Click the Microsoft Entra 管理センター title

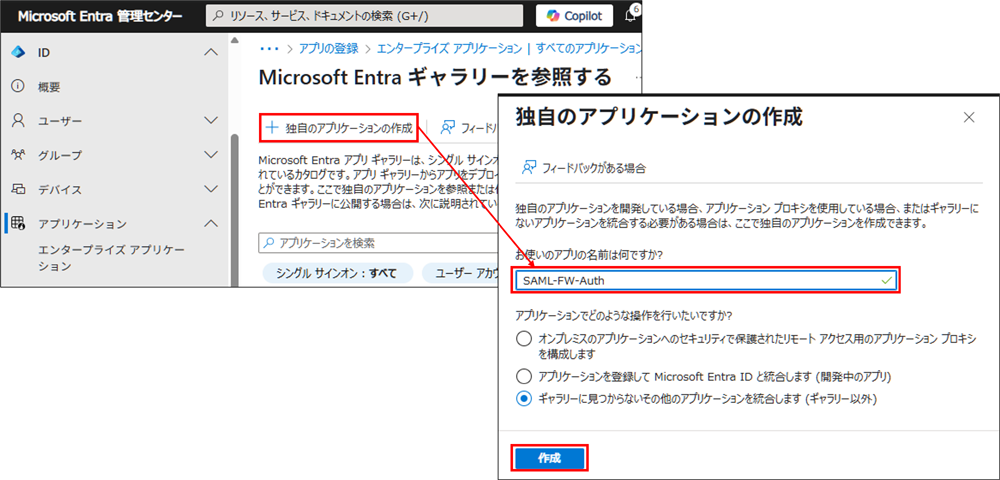99,17
